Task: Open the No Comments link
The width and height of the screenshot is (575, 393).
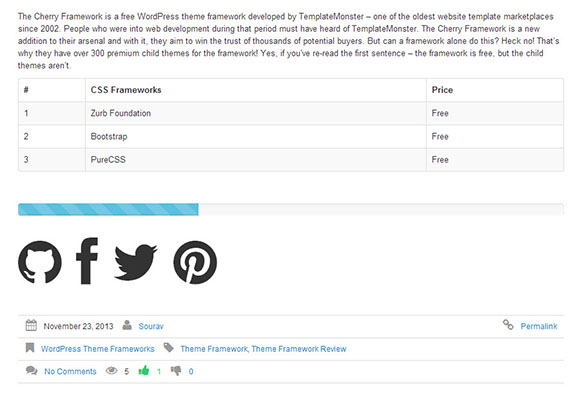Action: pos(70,371)
